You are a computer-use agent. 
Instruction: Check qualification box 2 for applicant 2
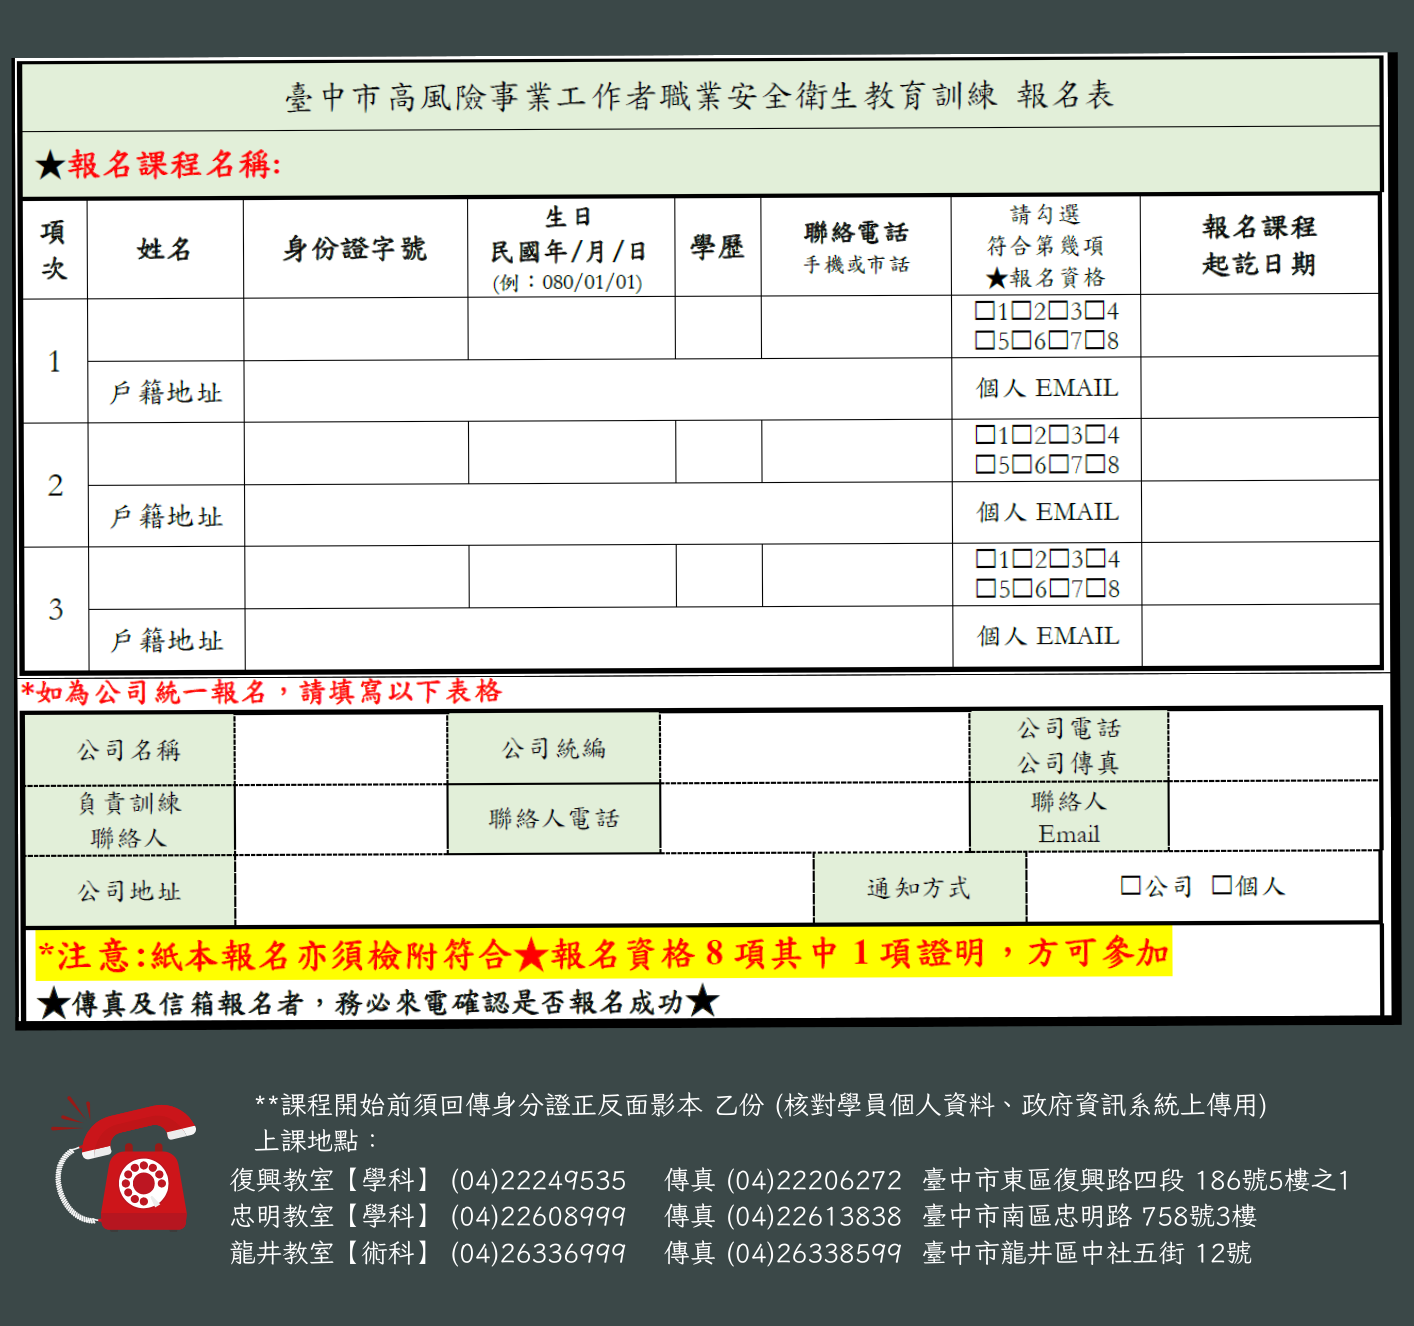1022,435
